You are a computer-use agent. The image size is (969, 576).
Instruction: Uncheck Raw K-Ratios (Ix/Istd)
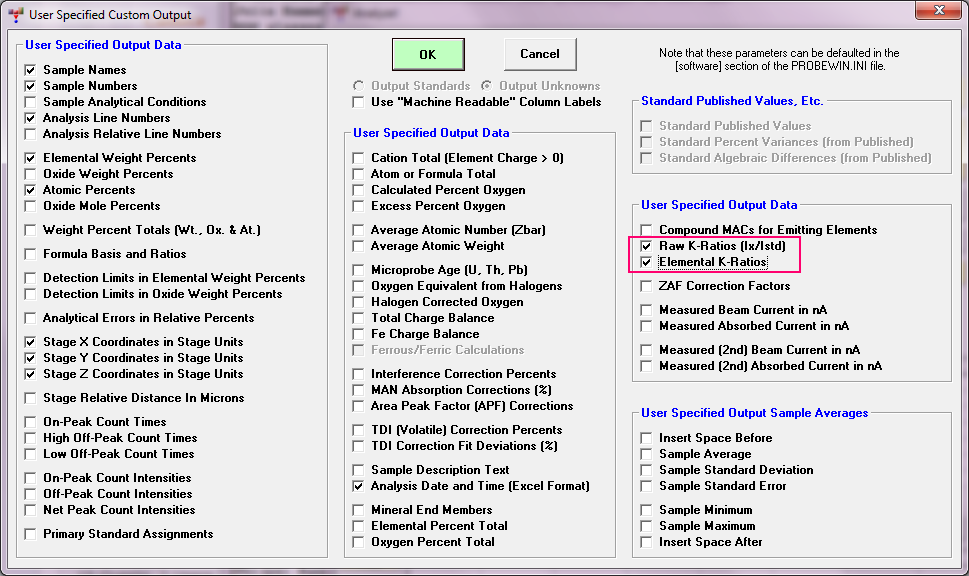647,246
